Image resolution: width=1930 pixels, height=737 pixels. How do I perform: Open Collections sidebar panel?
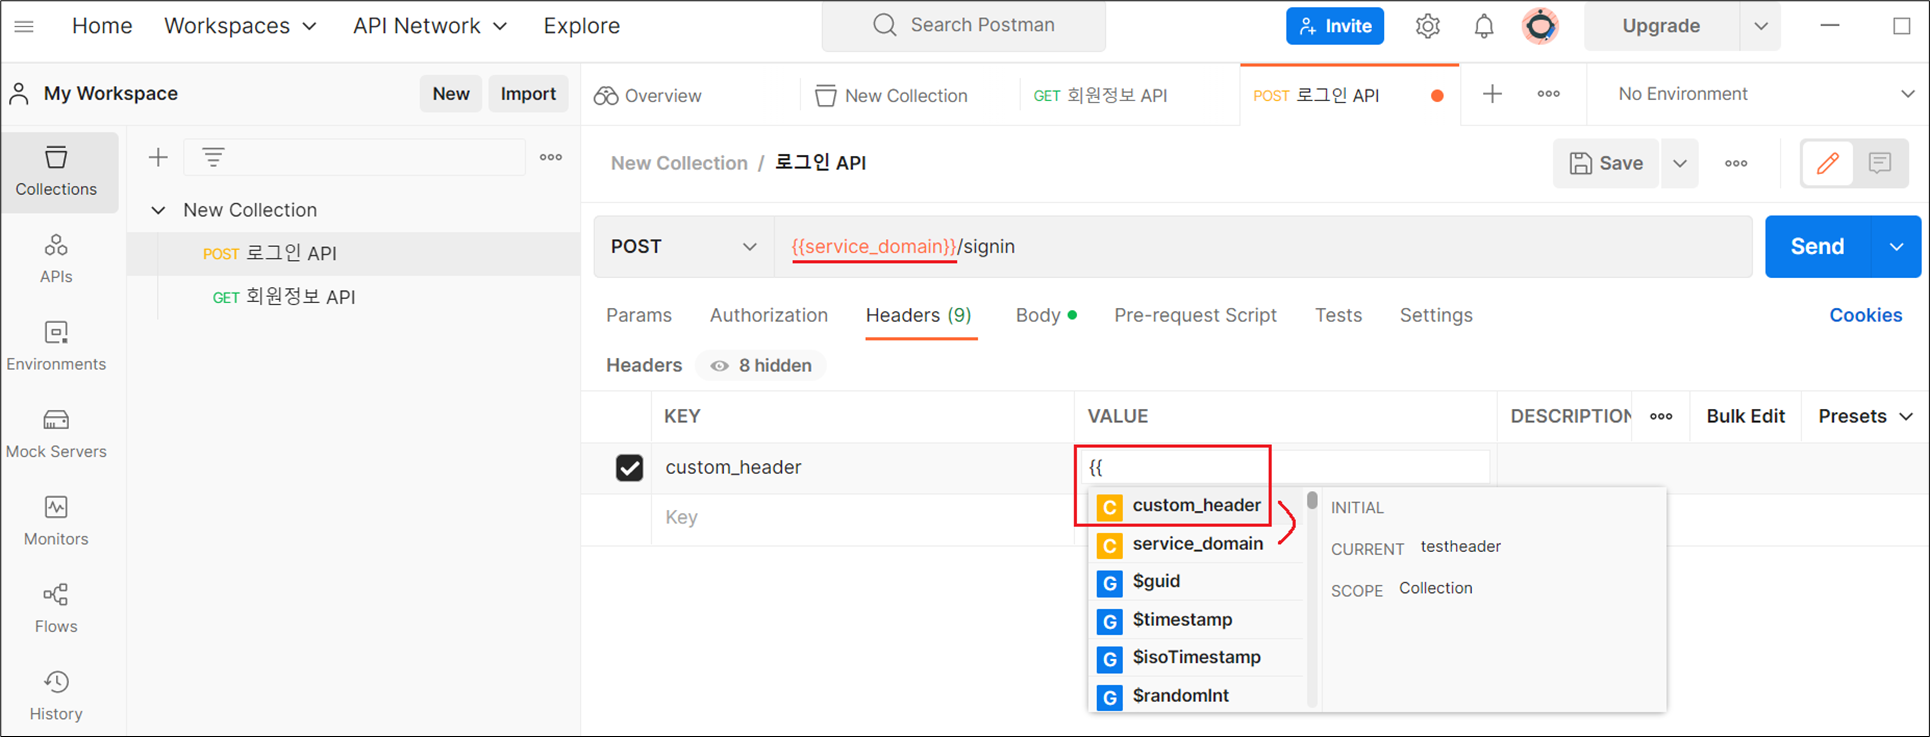[56, 172]
